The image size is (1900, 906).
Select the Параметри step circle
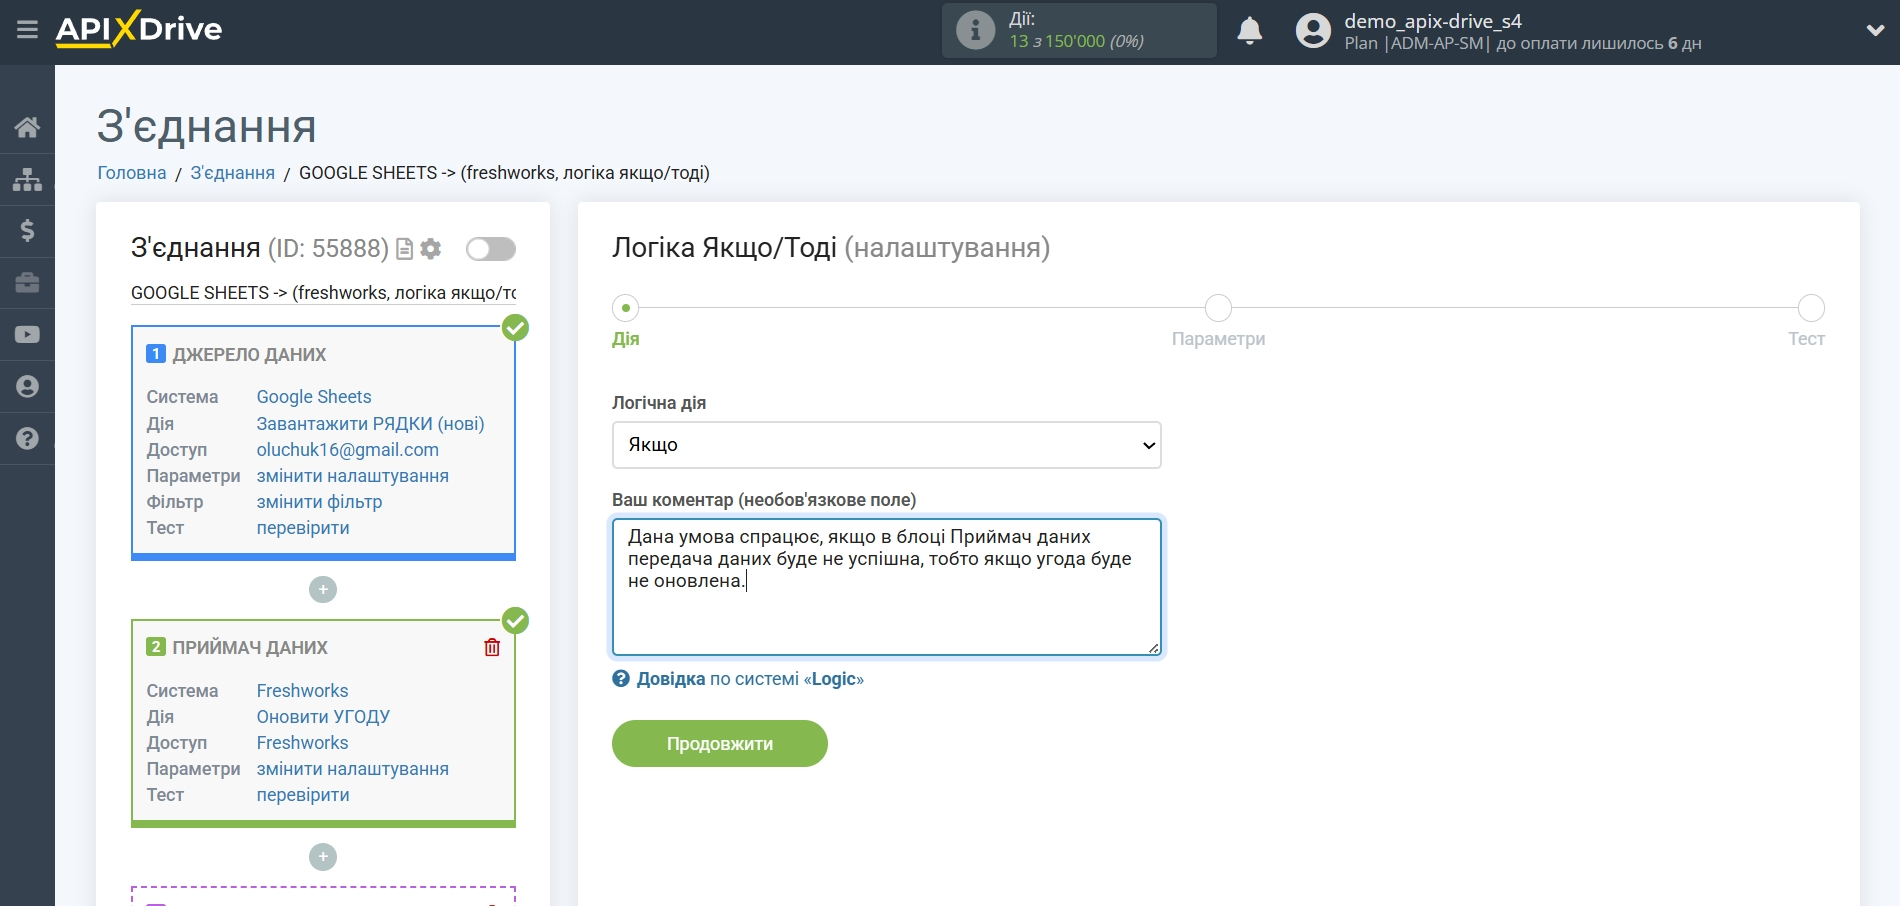(x=1217, y=308)
